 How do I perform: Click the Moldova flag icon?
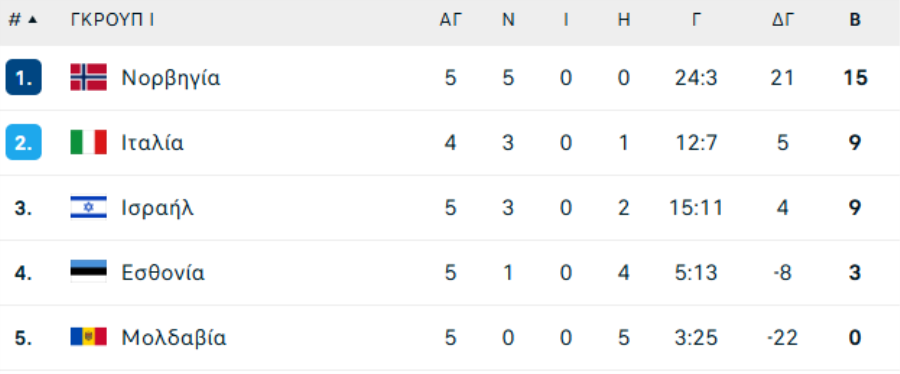(x=88, y=337)
